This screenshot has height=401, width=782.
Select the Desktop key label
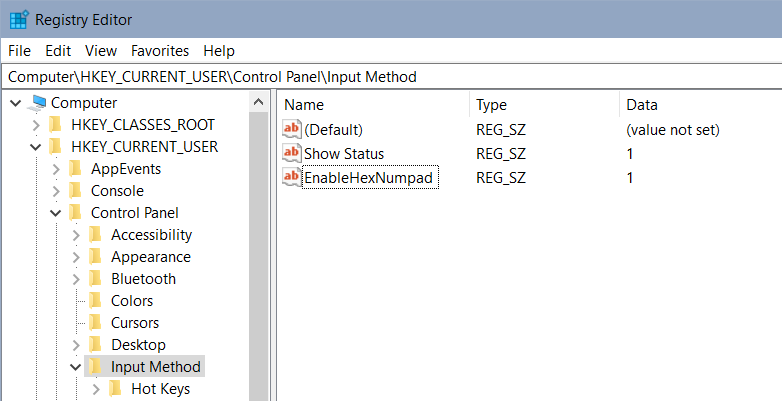pos(138,344)
